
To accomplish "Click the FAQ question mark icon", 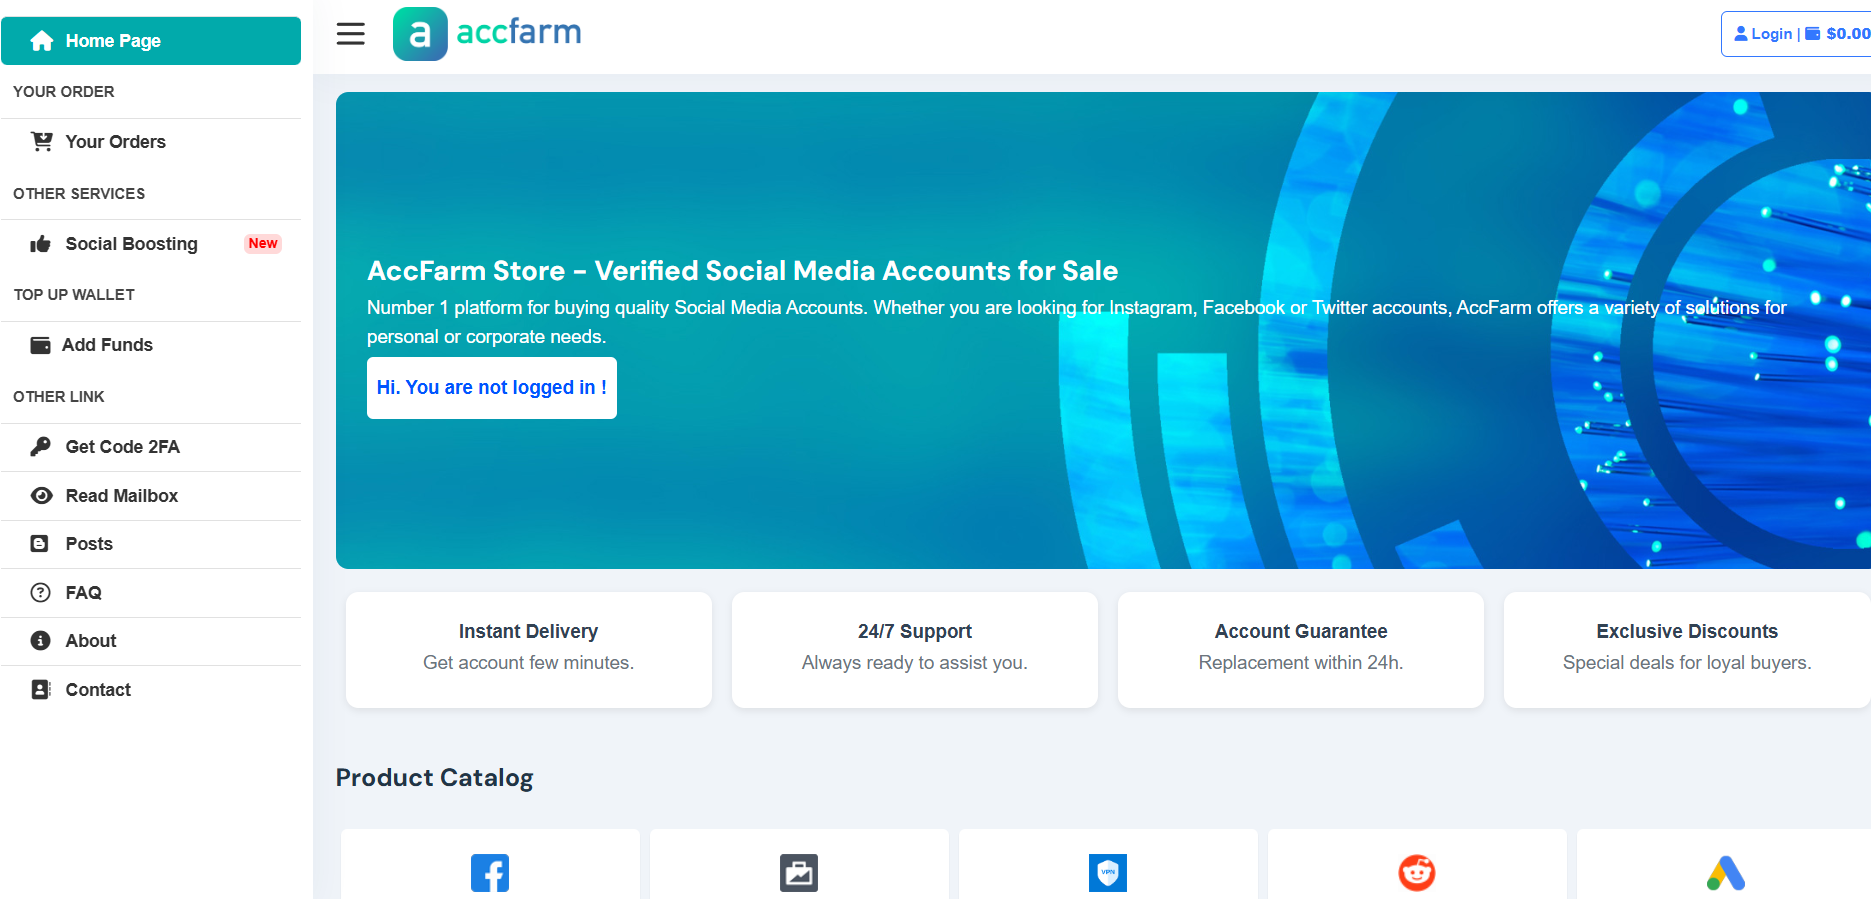I will (40, 593).
